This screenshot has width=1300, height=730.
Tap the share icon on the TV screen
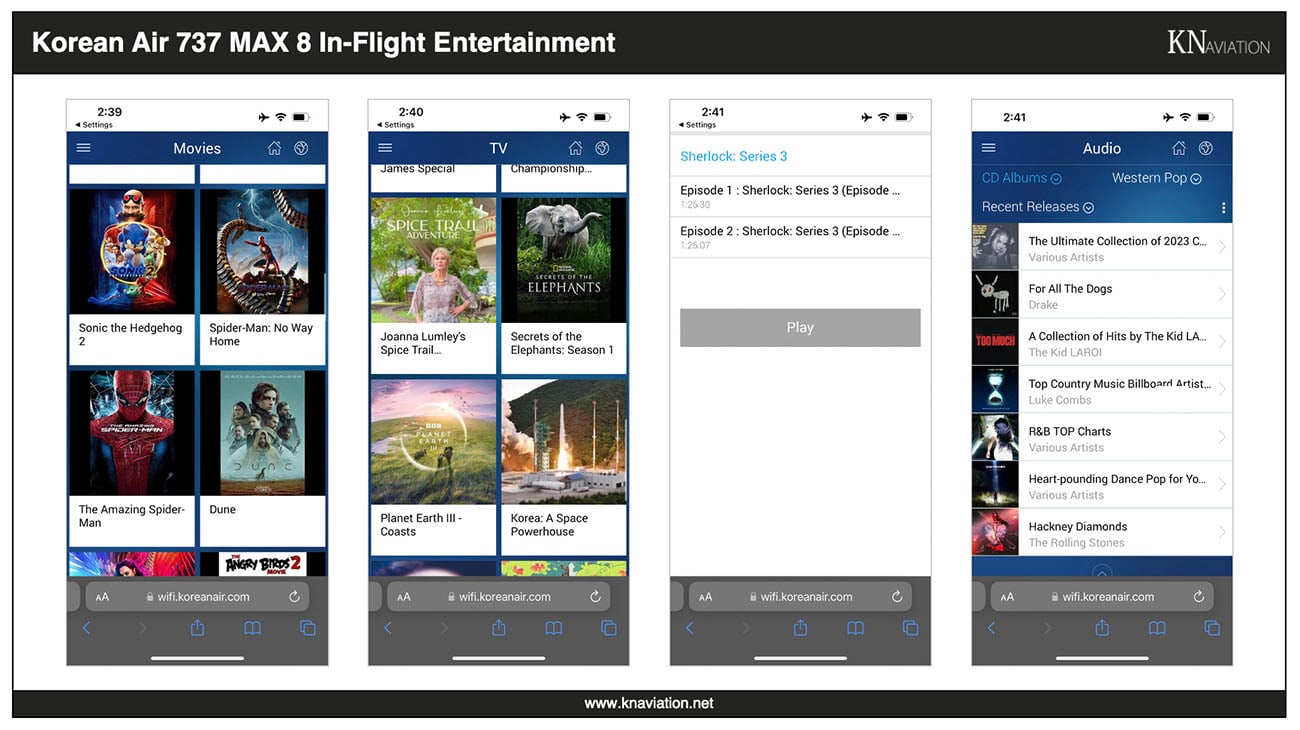pyautogui.click(x=499, y=627)
